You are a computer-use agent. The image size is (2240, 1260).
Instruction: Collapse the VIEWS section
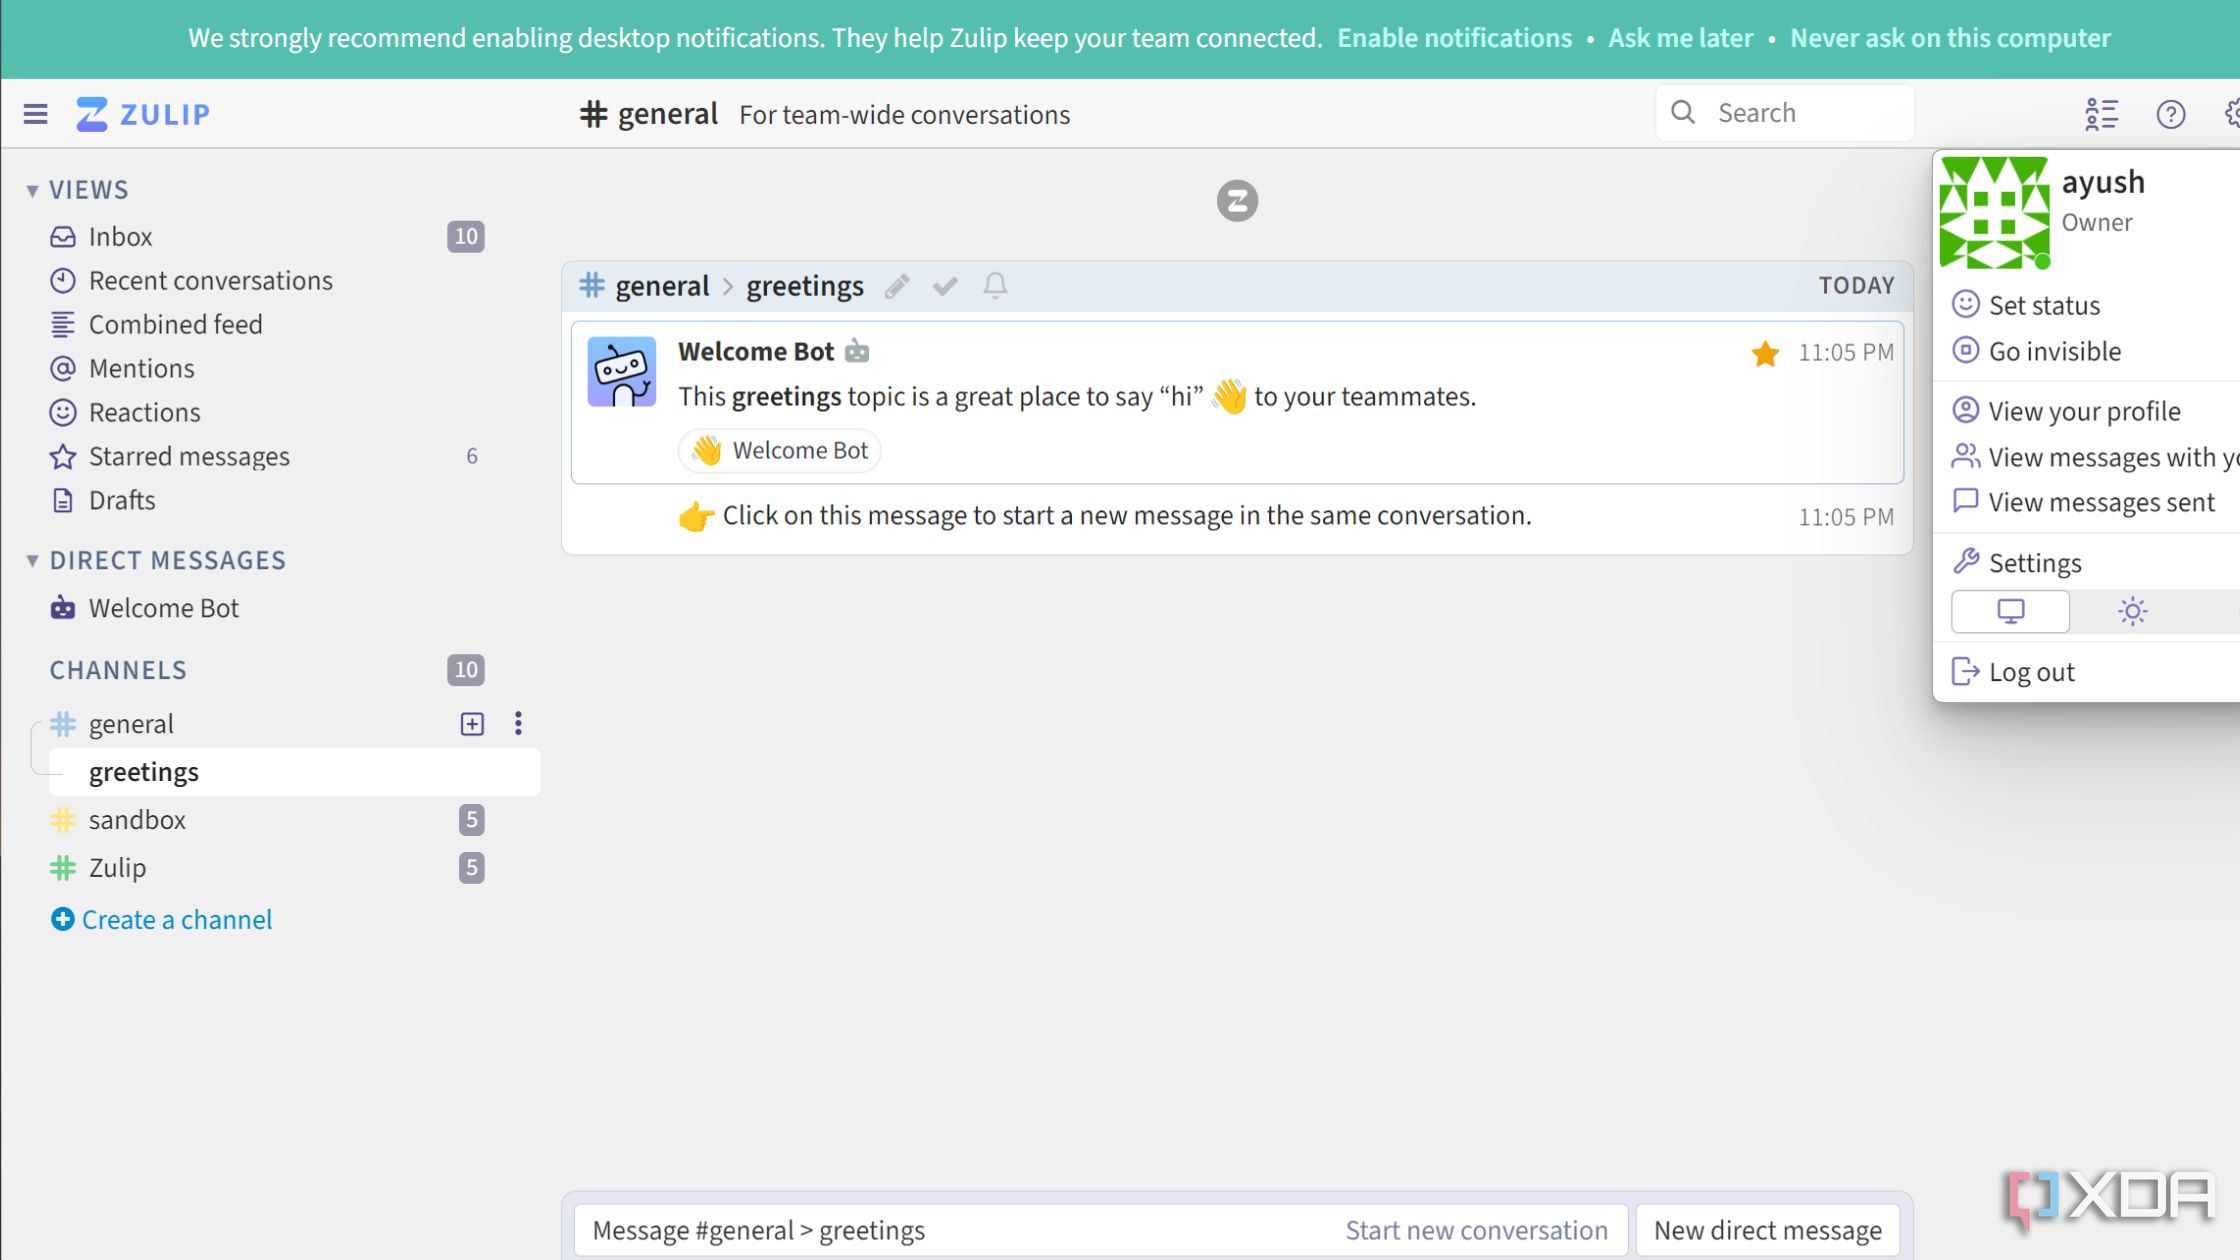coord(33,190)
